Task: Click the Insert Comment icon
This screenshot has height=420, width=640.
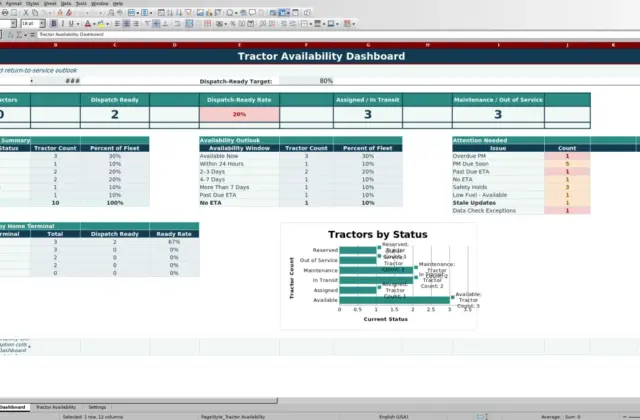Action: 252,13
